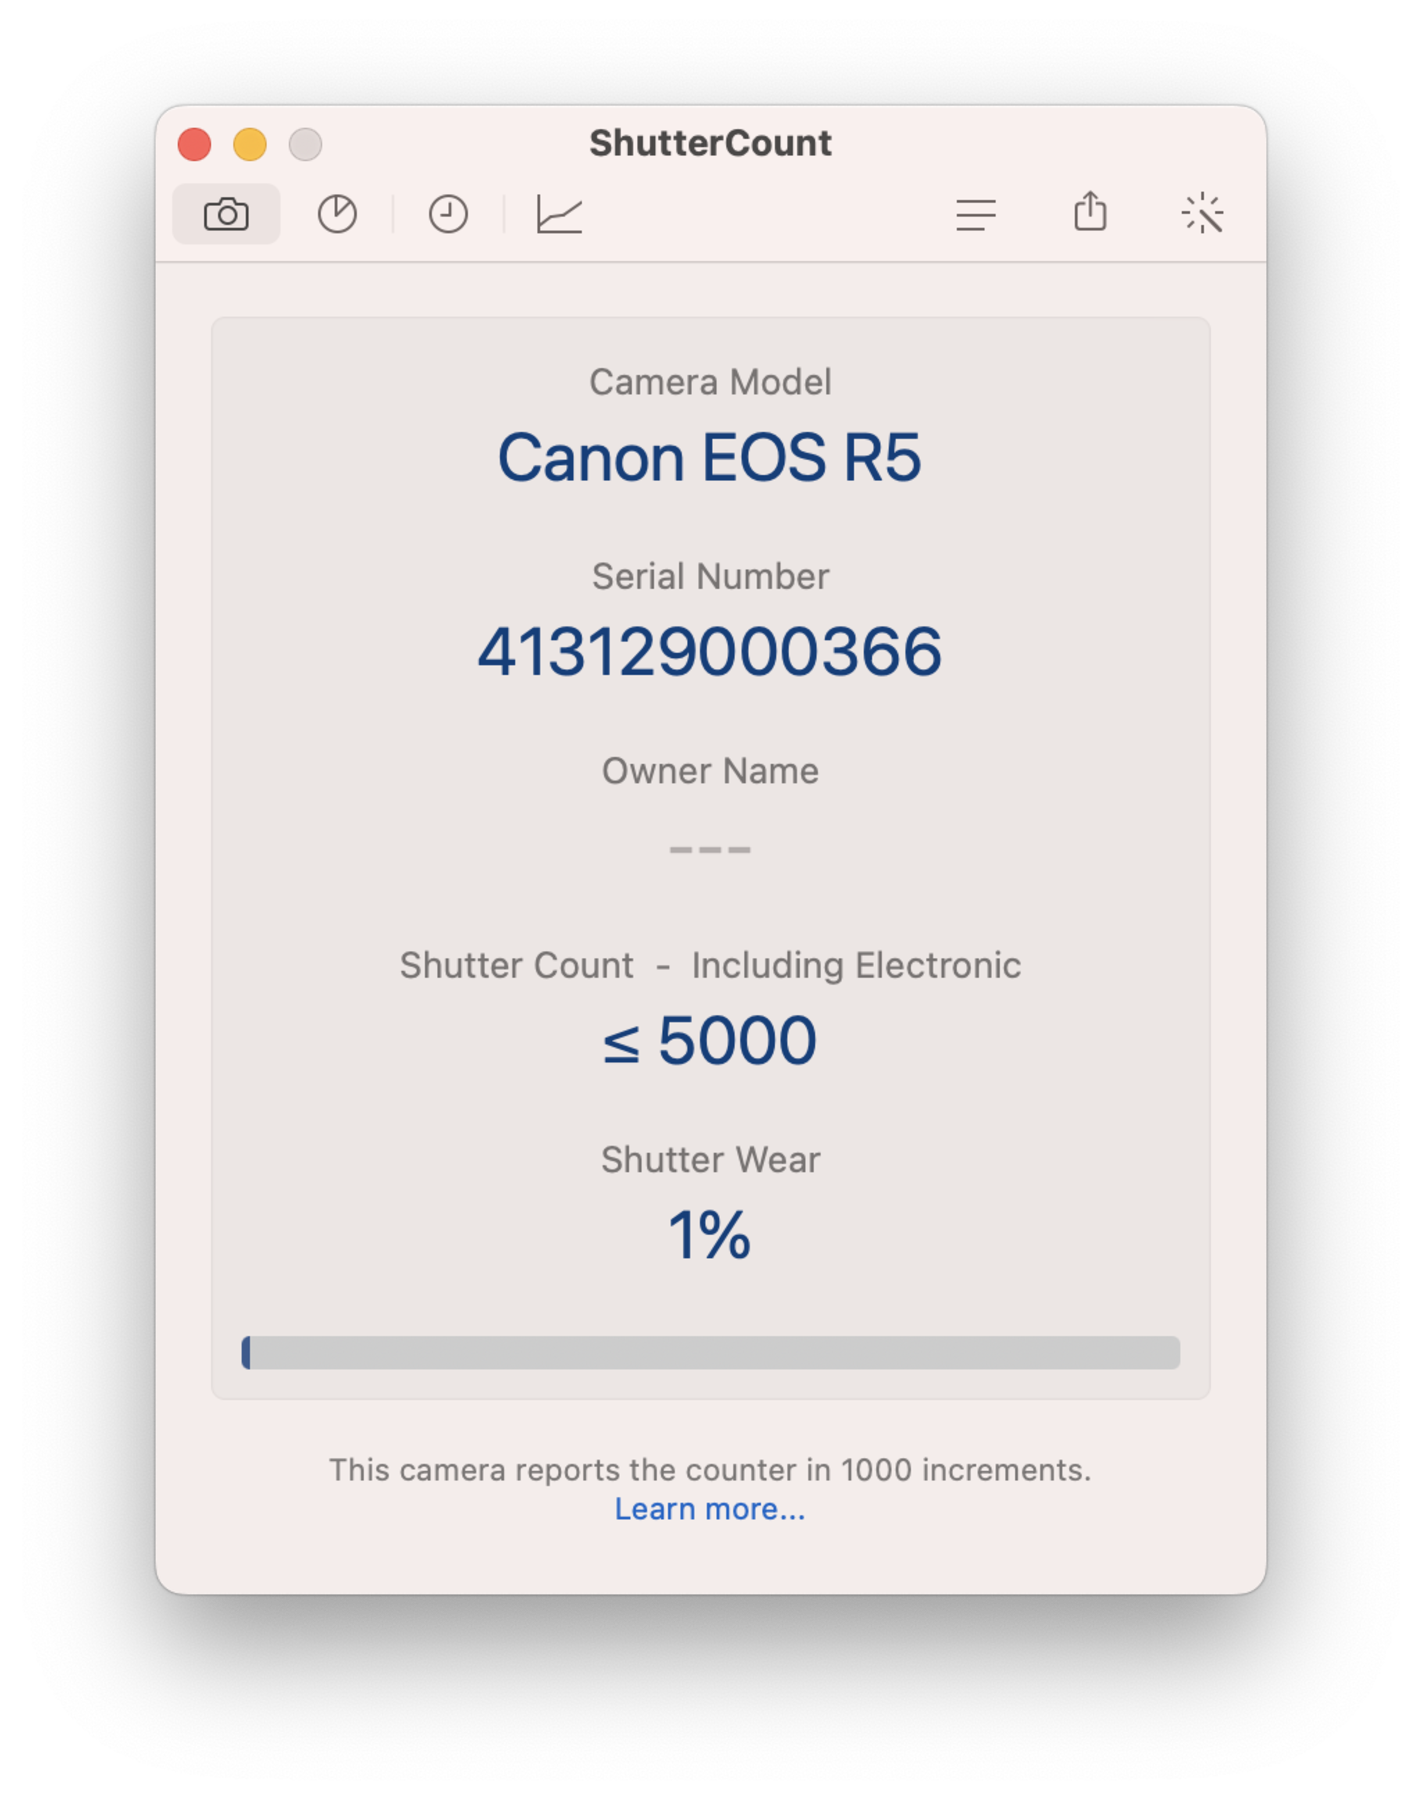Click the share export icon

coord(1090,212)
